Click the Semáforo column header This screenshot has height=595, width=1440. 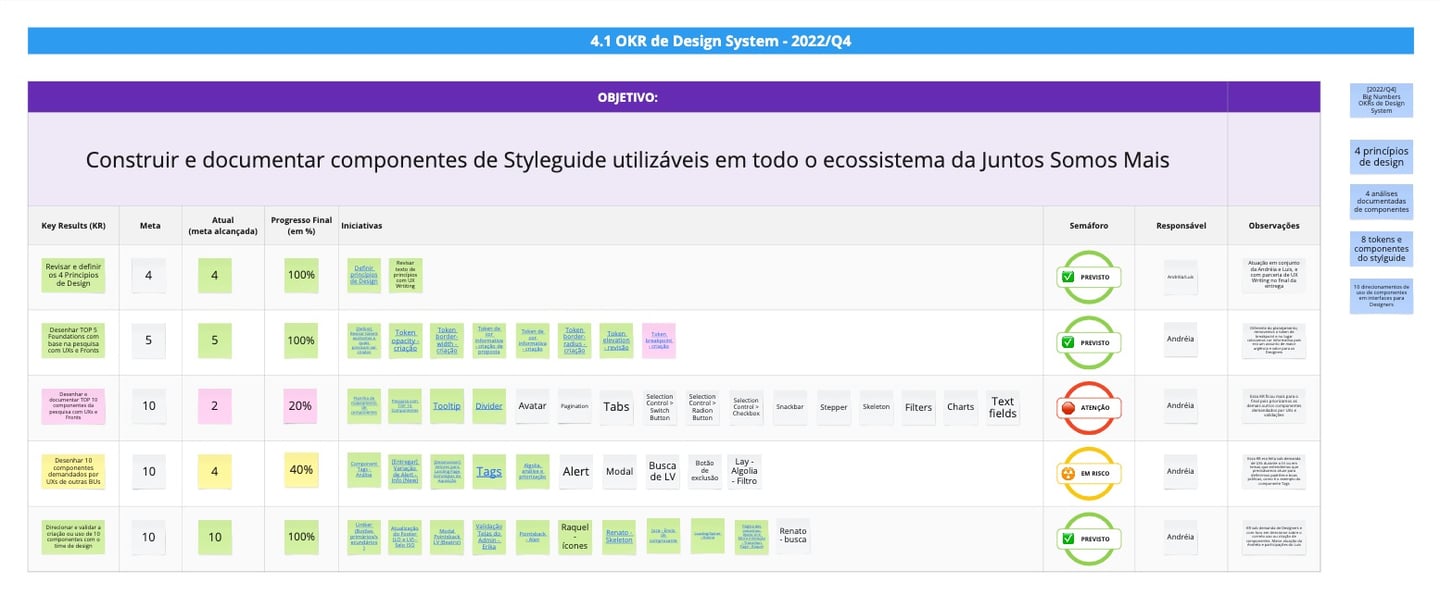tap(1089, 226)
